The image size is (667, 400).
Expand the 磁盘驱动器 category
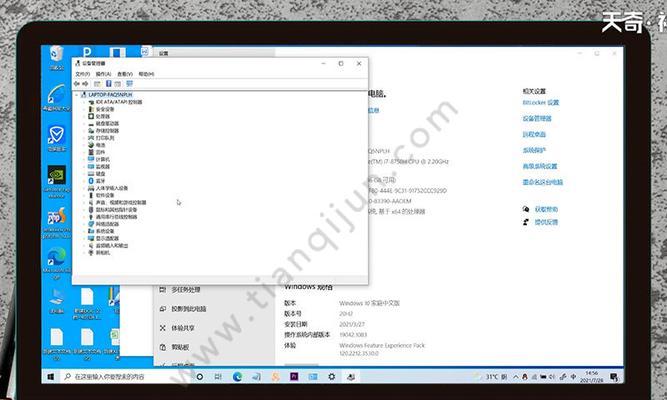tap(84, 123)
